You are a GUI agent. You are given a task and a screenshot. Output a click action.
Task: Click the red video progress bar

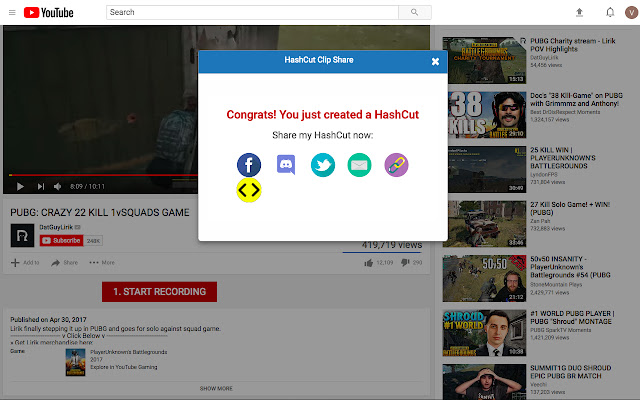(104, 175)
